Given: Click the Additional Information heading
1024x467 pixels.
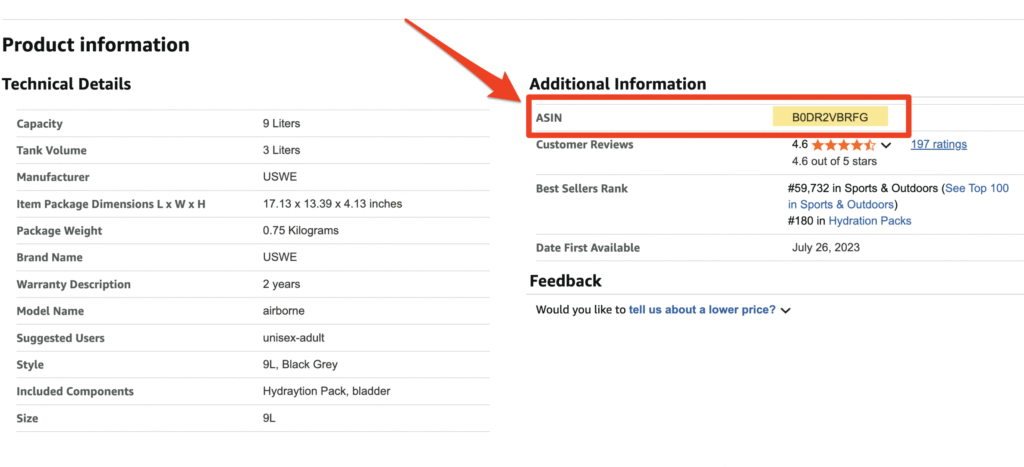Looking at the screenshot, I should (x=617, y=84).
